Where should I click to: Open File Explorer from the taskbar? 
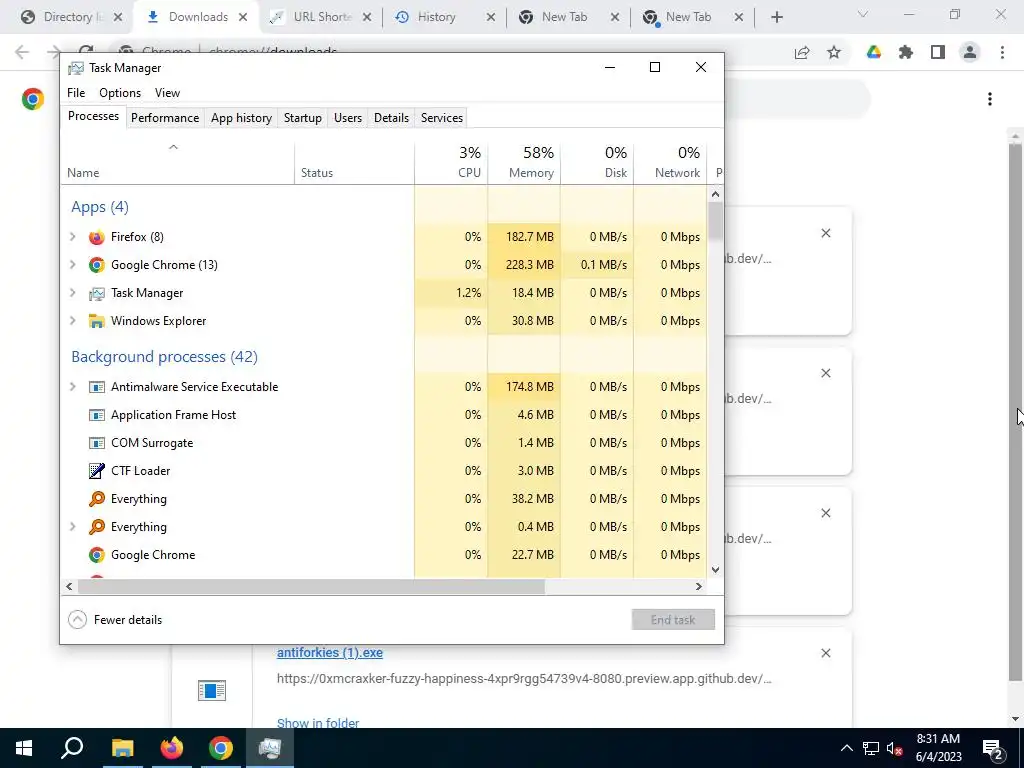123,748
